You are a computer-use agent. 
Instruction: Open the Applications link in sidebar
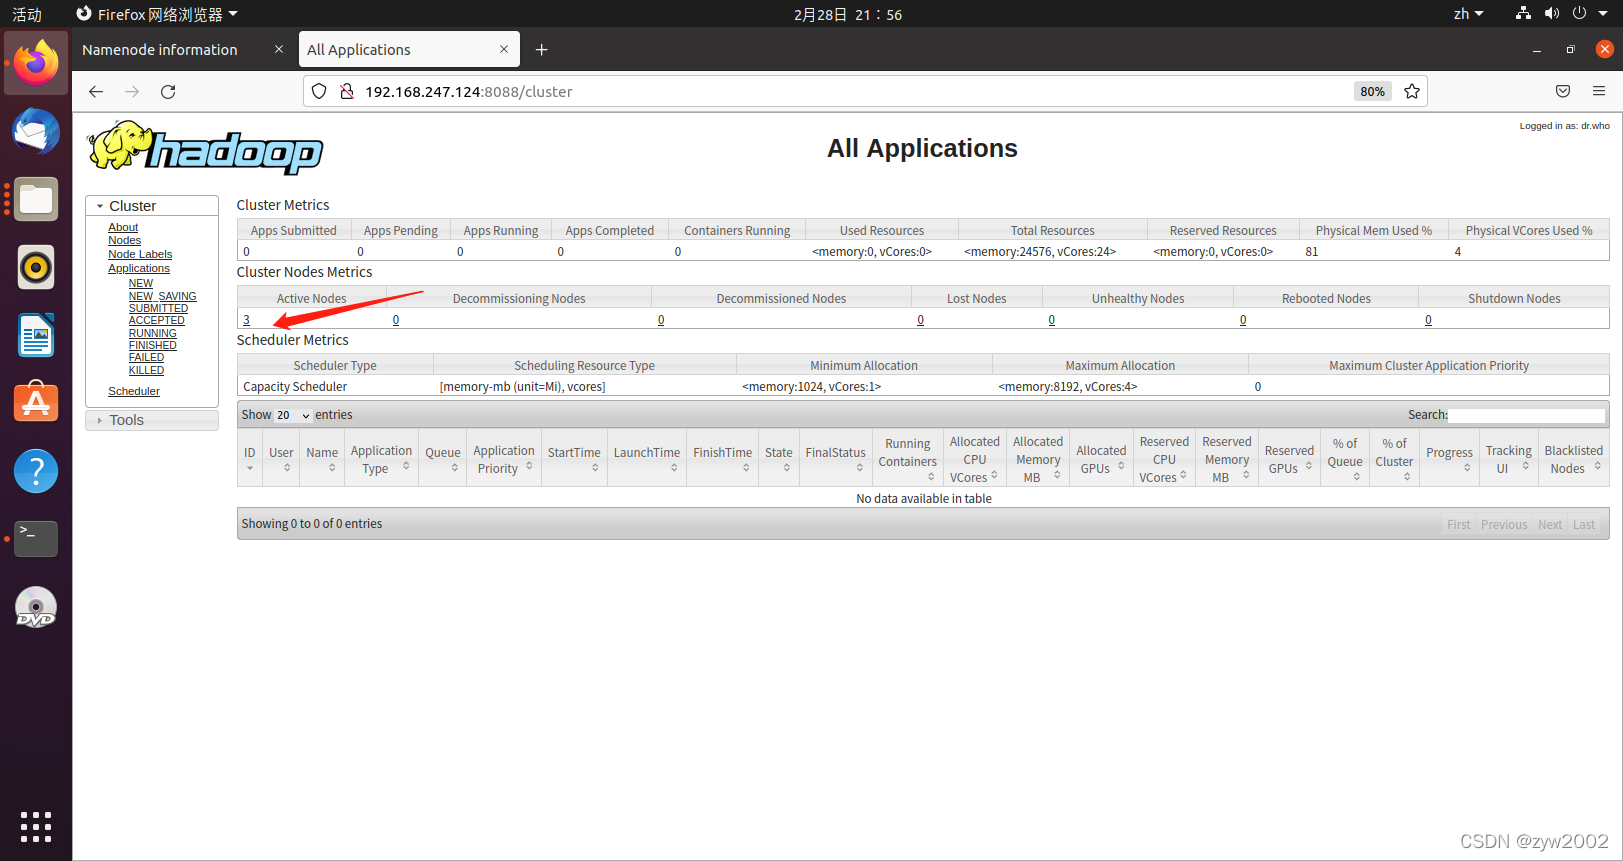[x=139, y=268]
